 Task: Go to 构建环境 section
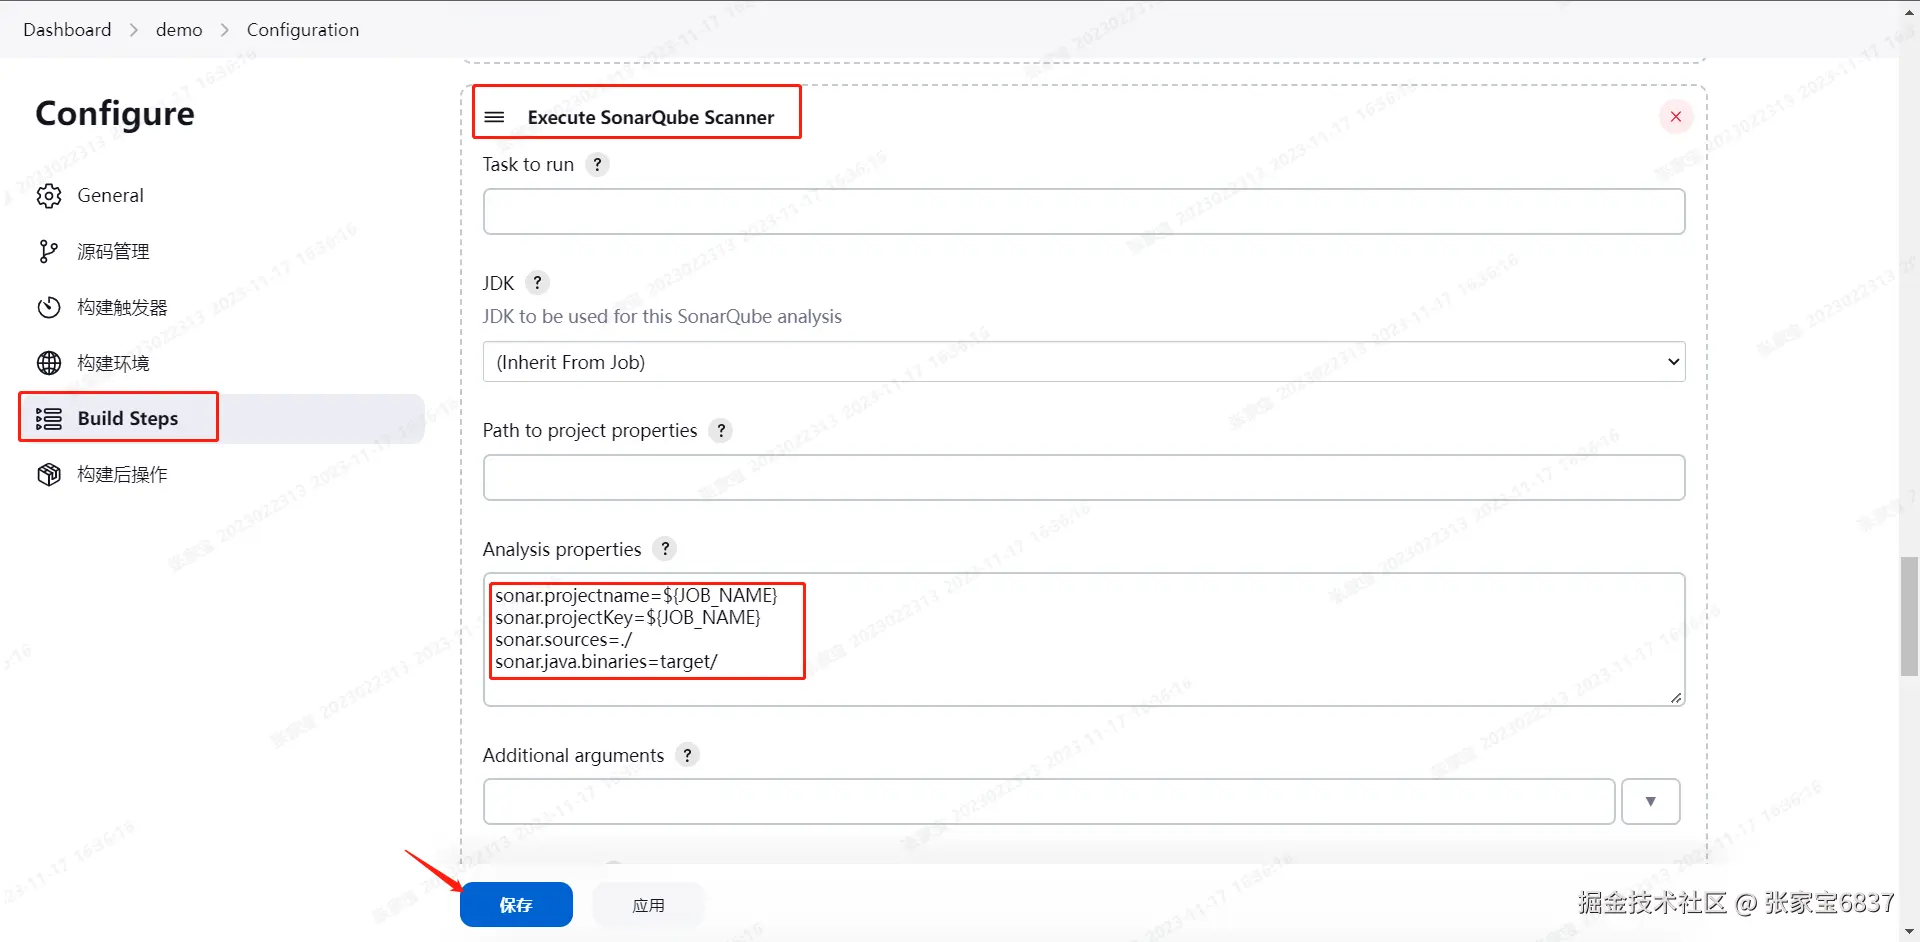pos(113,363)
